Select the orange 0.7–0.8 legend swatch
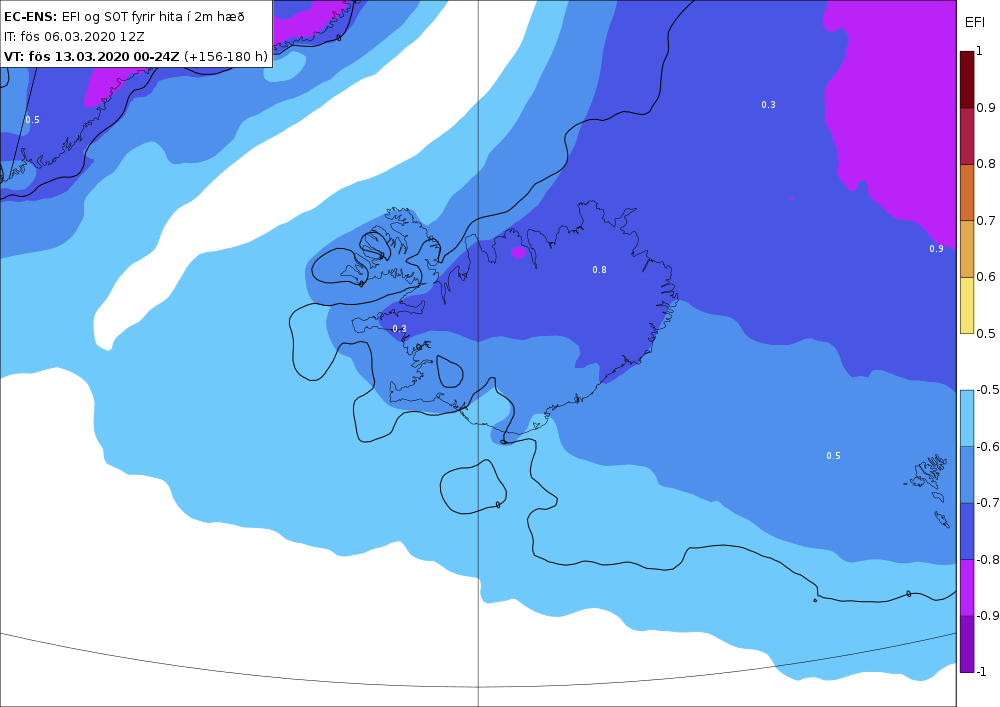Viewport: 1000px width, 707px height. coord(967,193)
